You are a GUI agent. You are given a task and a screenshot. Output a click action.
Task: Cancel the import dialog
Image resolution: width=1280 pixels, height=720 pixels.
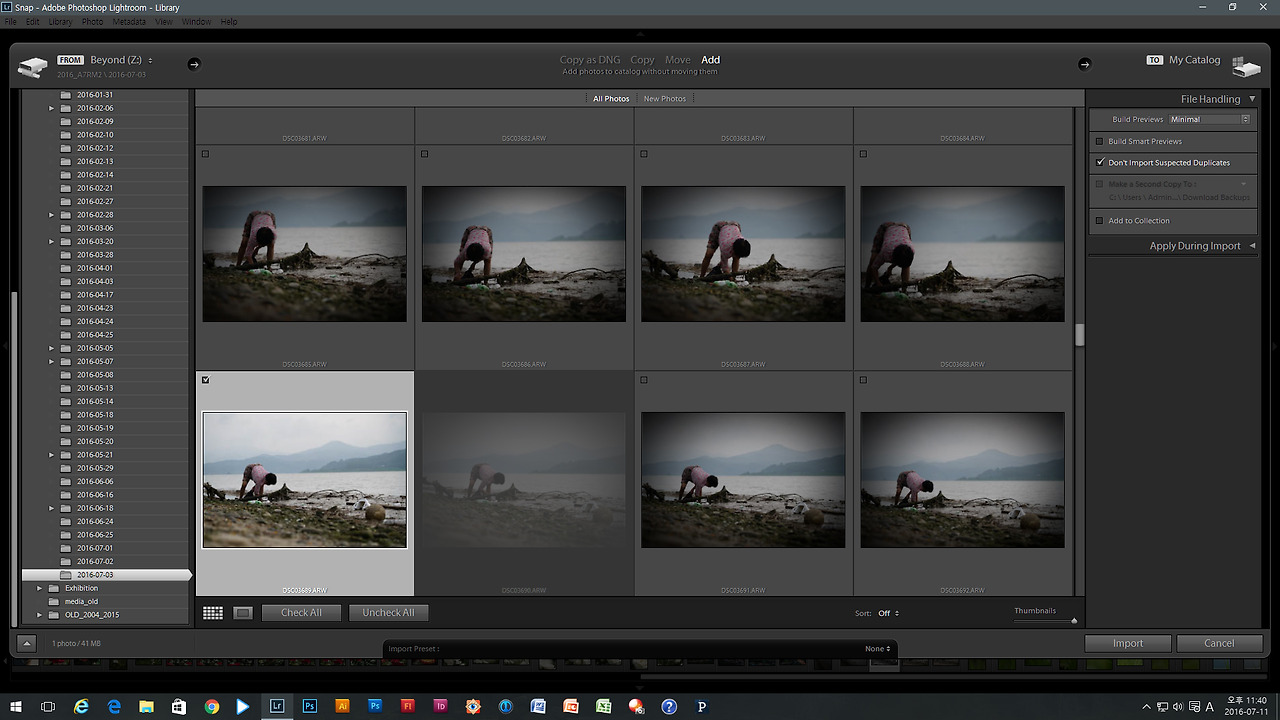[x=1219, y=644]
